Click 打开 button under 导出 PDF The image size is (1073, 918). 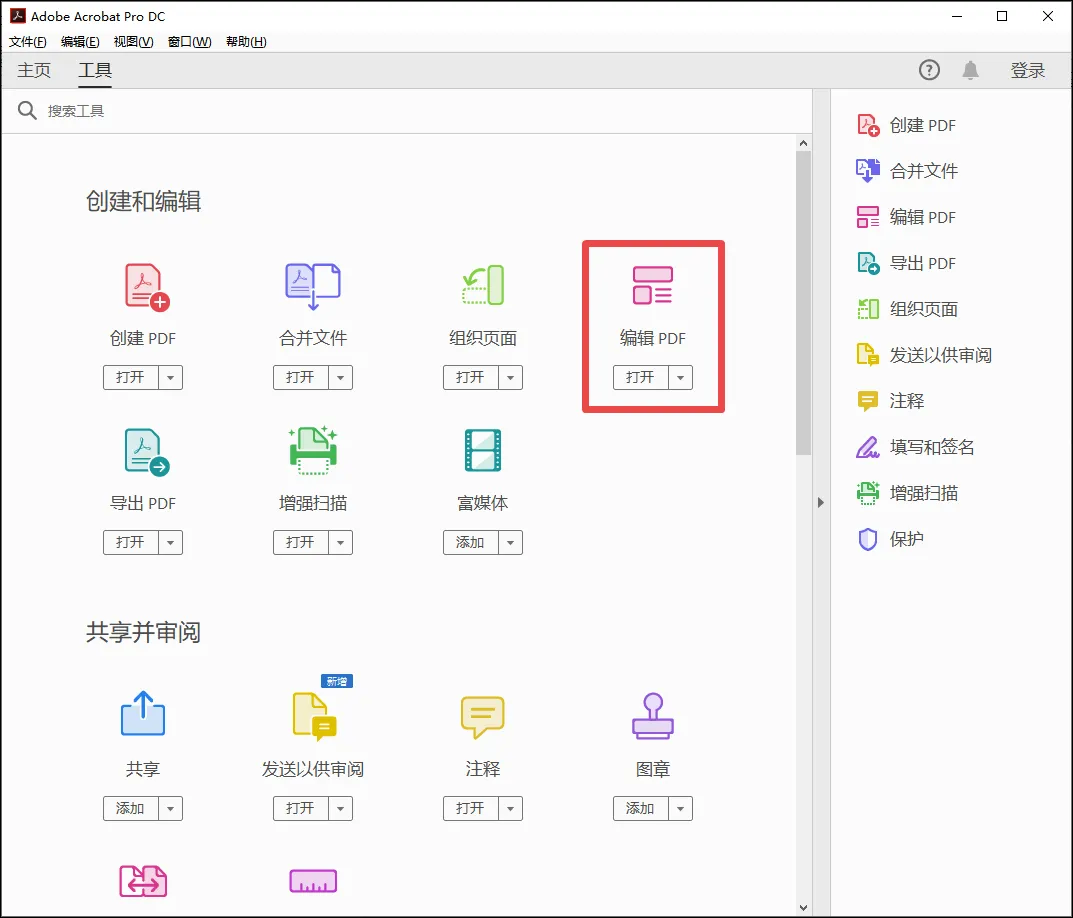tap(131, 542)
